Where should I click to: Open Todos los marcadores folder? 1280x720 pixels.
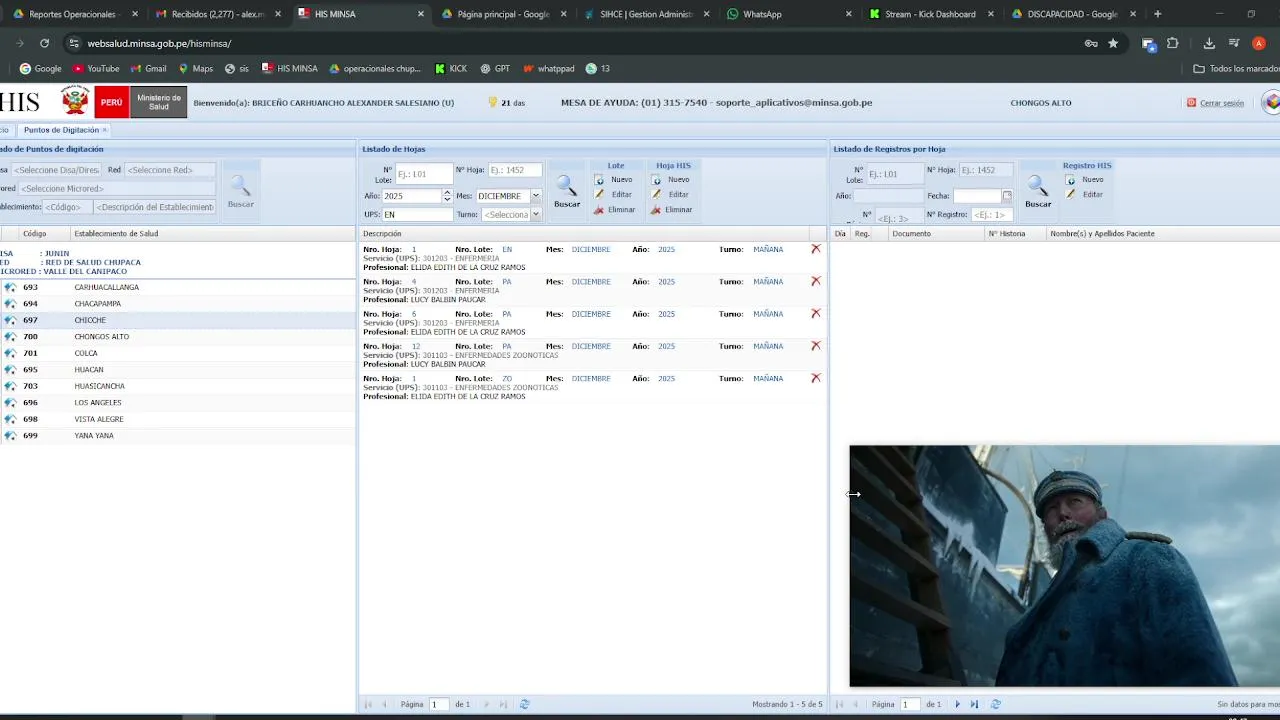(x=1236, y=69)
